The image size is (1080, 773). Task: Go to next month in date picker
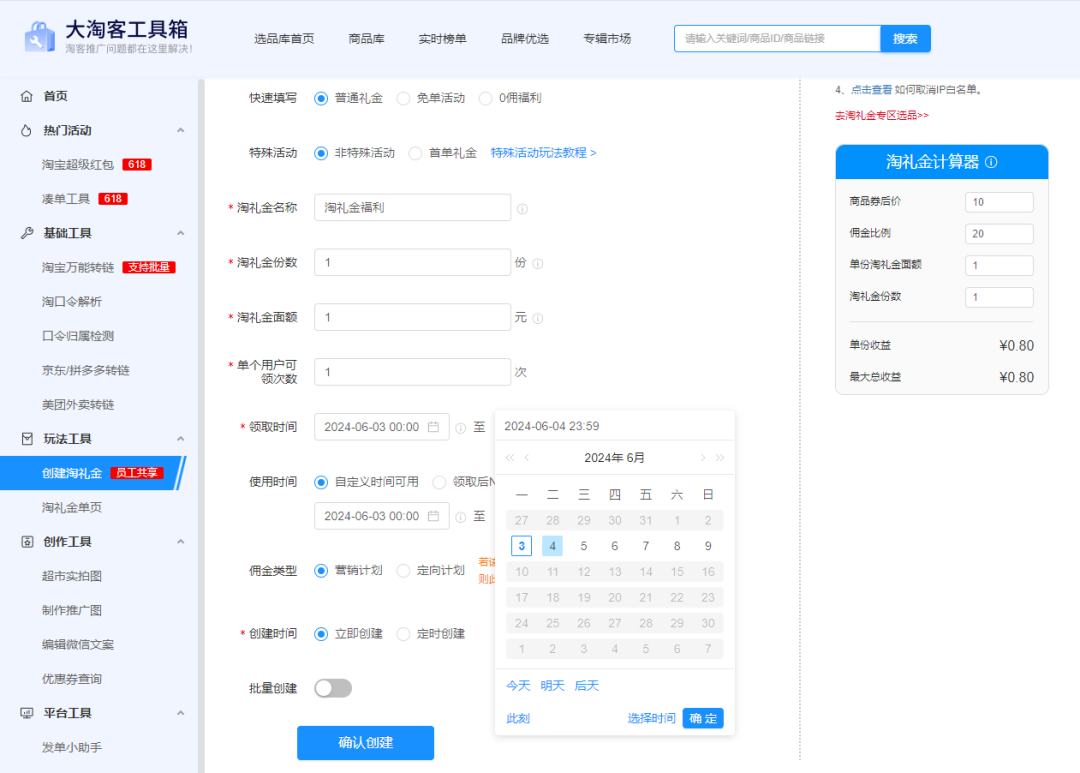click(703, 457)
